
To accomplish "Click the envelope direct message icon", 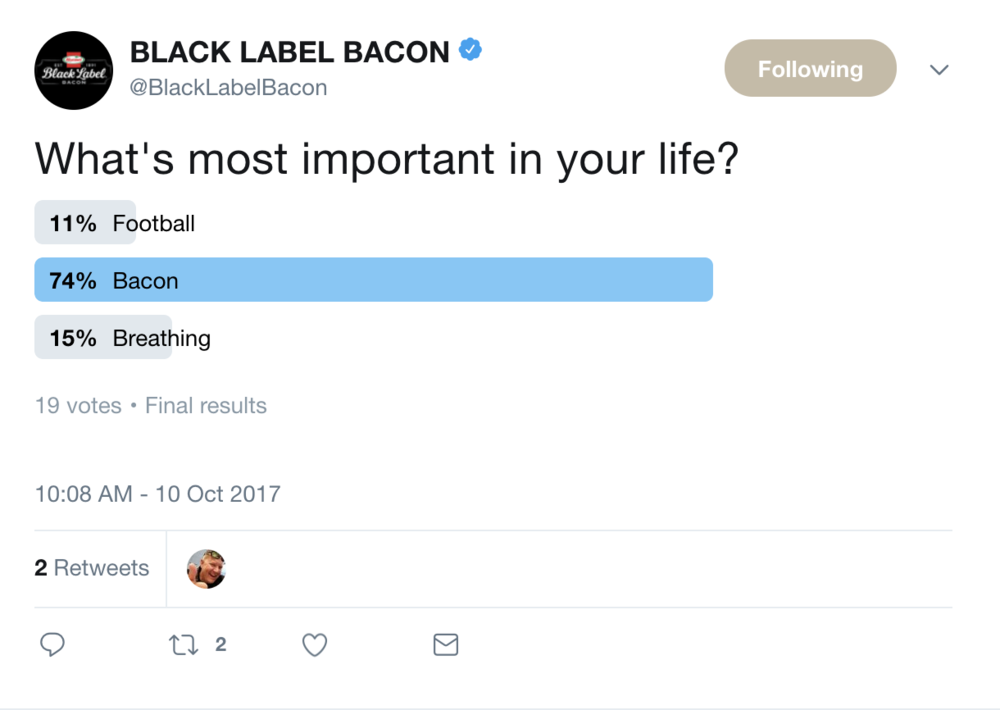I will pyautogui.click(x=446, y=645).
